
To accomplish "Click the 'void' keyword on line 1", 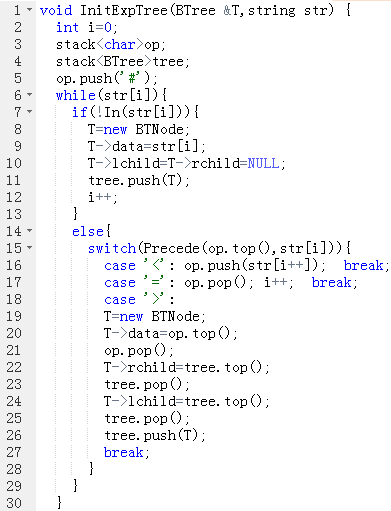I will [x=56, y=10].
